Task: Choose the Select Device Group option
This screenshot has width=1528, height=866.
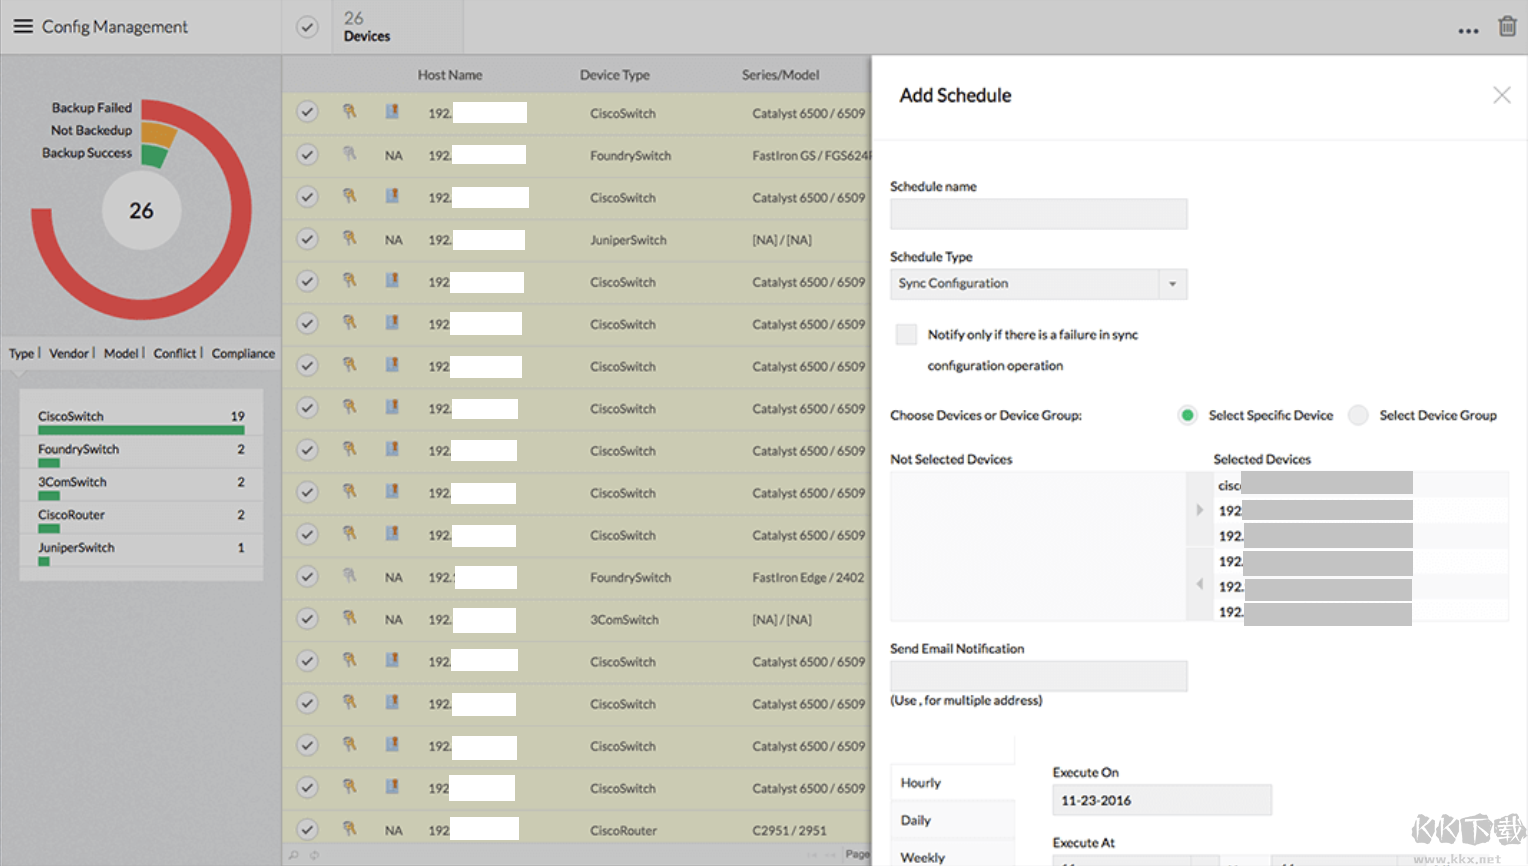Action: (x=1357, y=415)
